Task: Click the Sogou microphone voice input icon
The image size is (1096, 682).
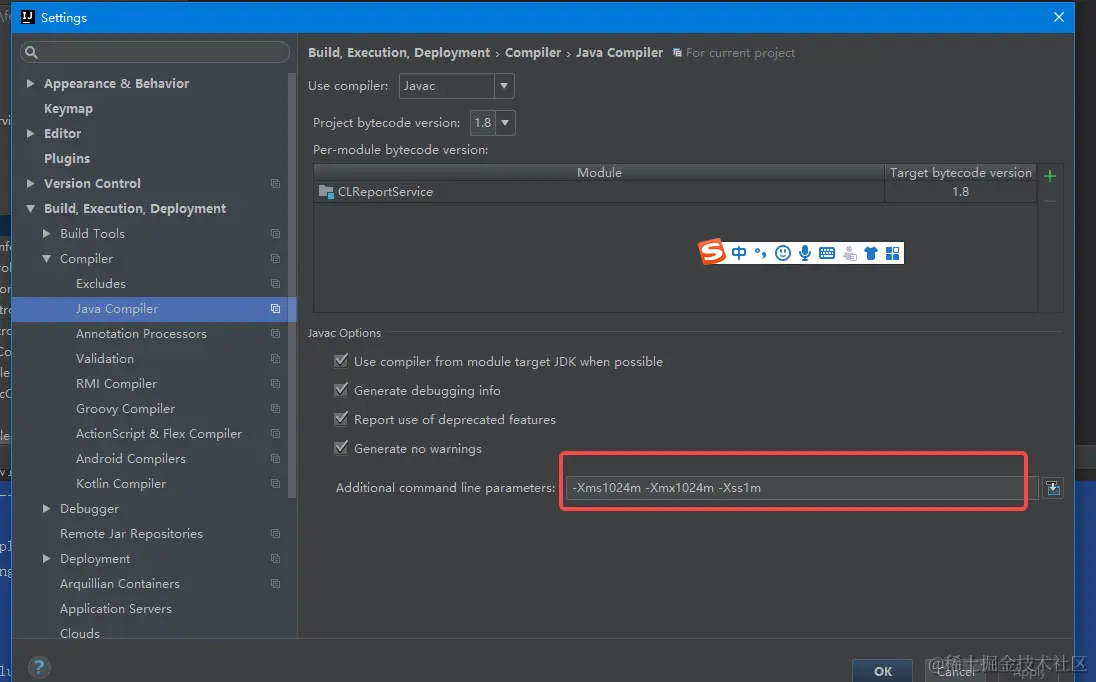Action: 805,253
